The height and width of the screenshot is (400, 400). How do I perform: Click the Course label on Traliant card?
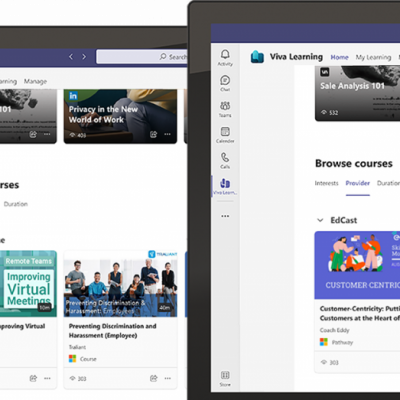point(88,359)
